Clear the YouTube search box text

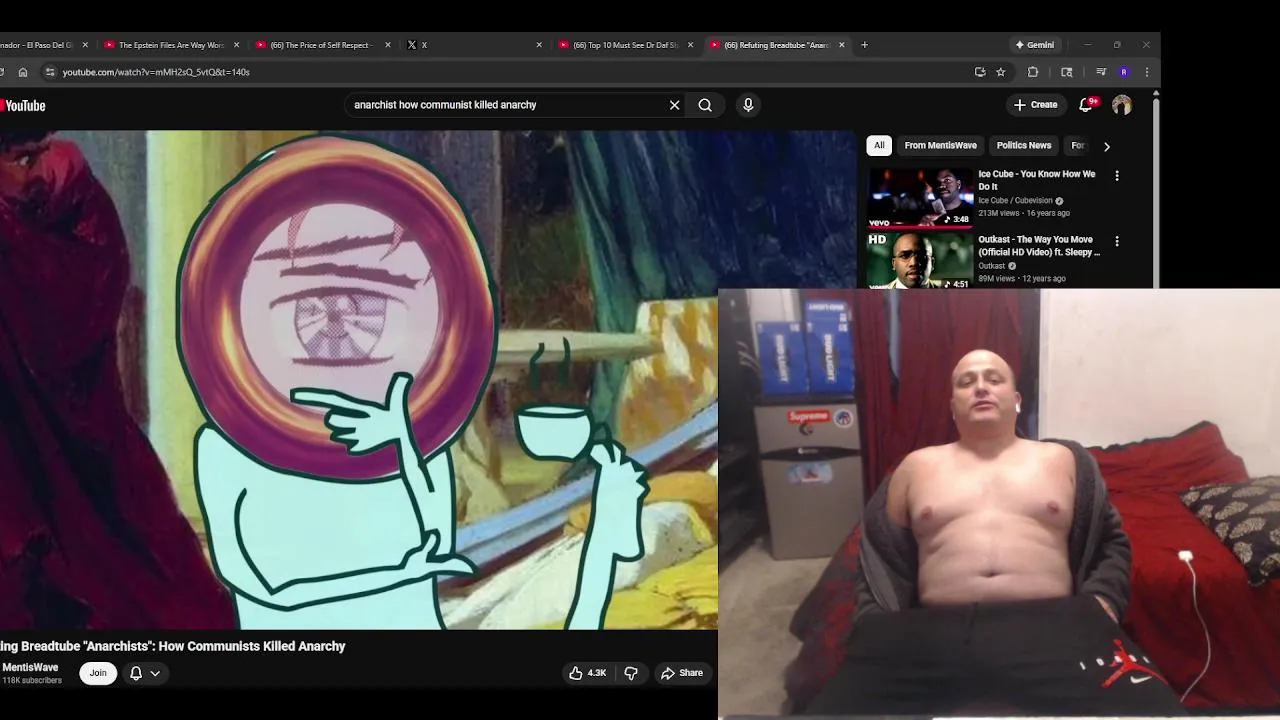click(674, 105)
